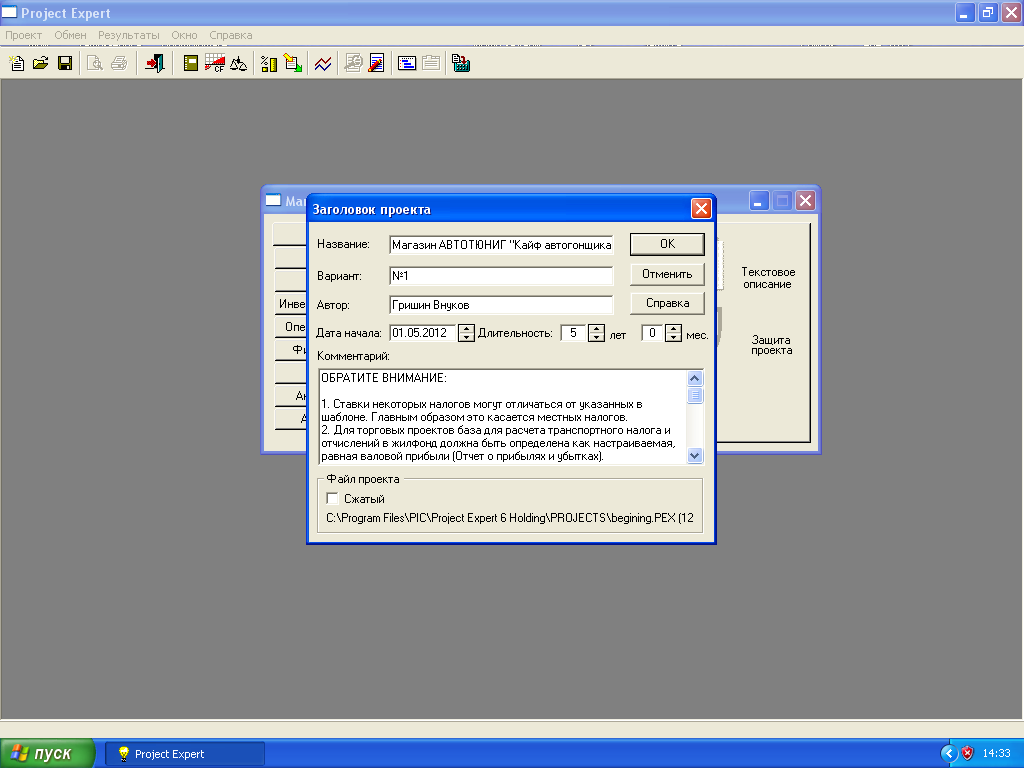Viewport: 1024px width, 768px height.
Task: Click the percent and ruler toolbar icon
Action: click(269, 63)
